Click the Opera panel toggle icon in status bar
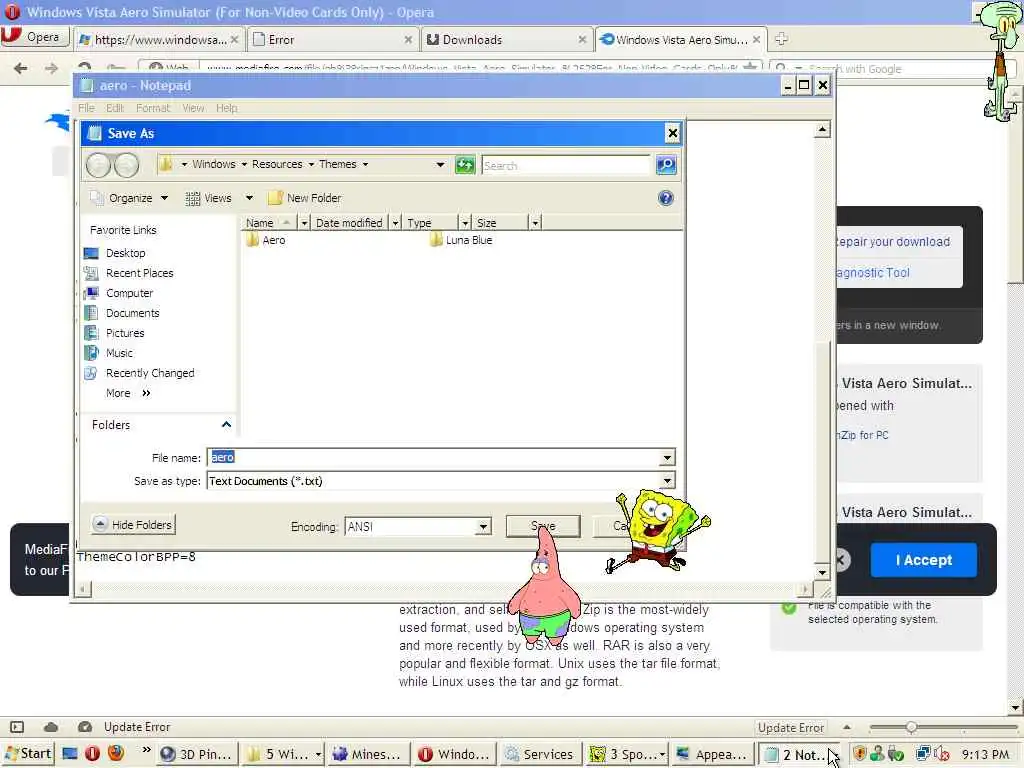 (x=17, y=727)
